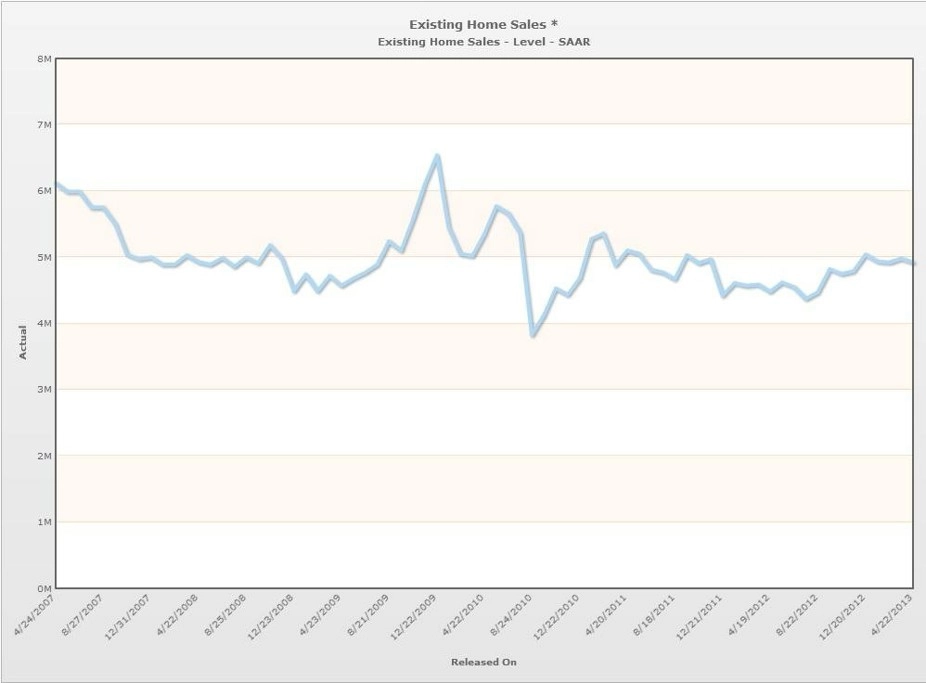This screenshot has height=683, width=926.
Task: Select the 8M label on the y-axis
Action: pyautogui.click(x=44, y=58)
